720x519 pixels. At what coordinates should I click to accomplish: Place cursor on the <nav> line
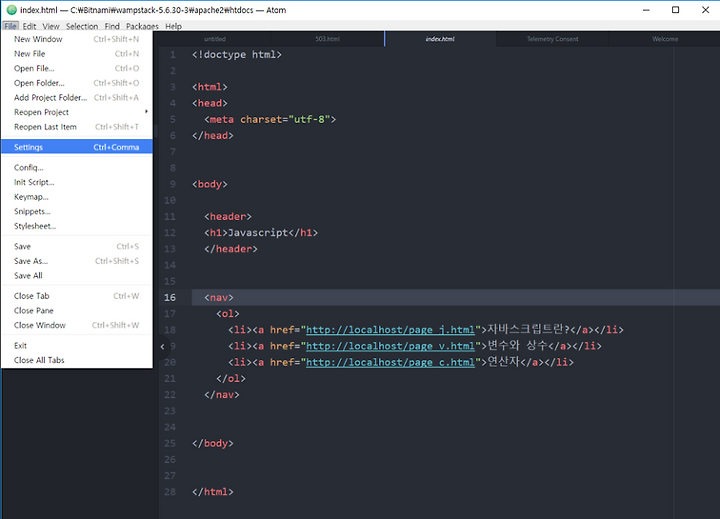pos(219,298)
